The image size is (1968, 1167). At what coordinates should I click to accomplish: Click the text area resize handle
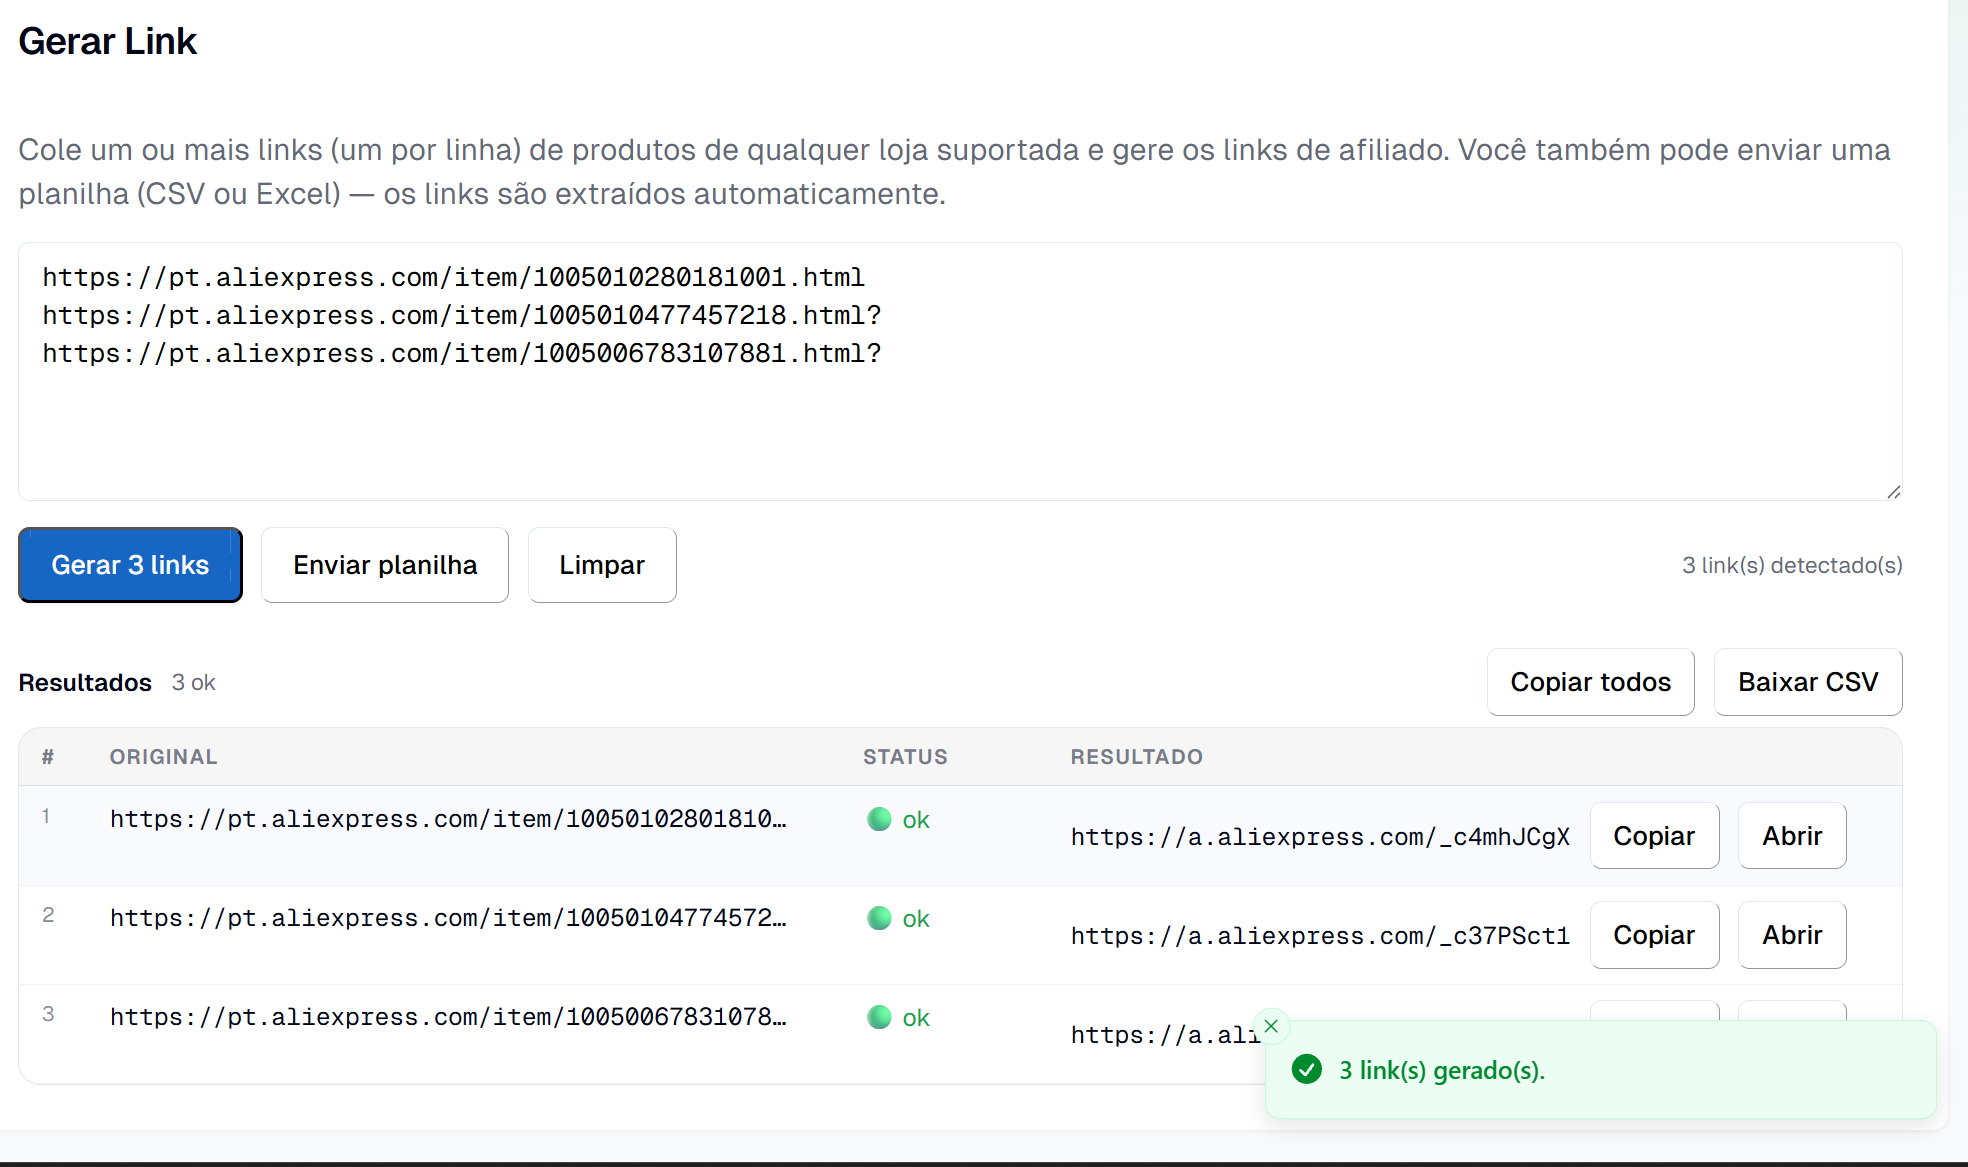pos(1893,491)
